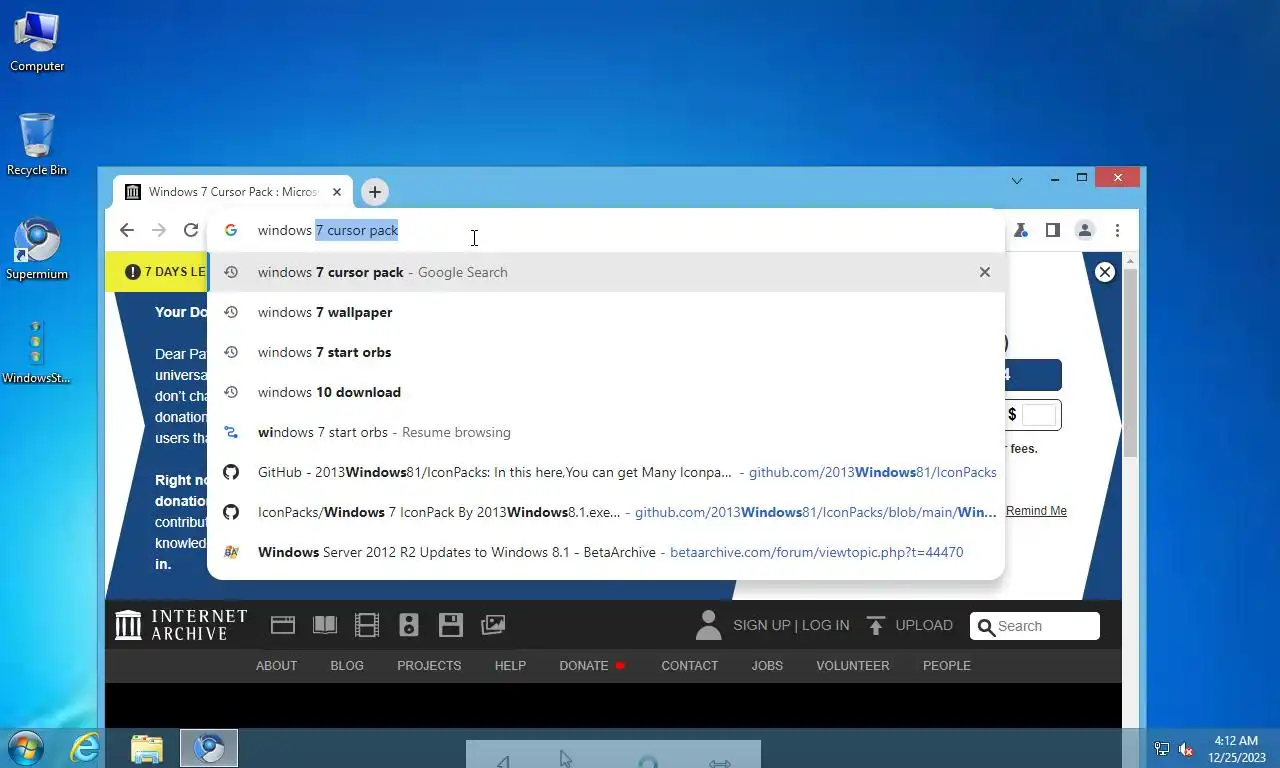Open the Texts book icon

(x=325, y=625)
